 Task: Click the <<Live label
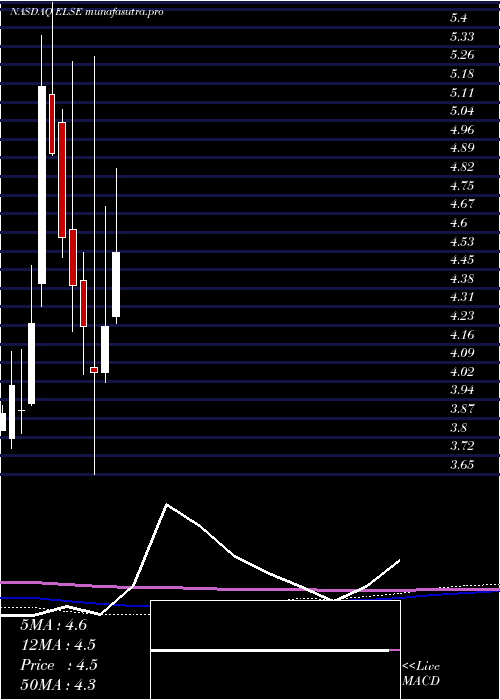click(x=421, y=667)
